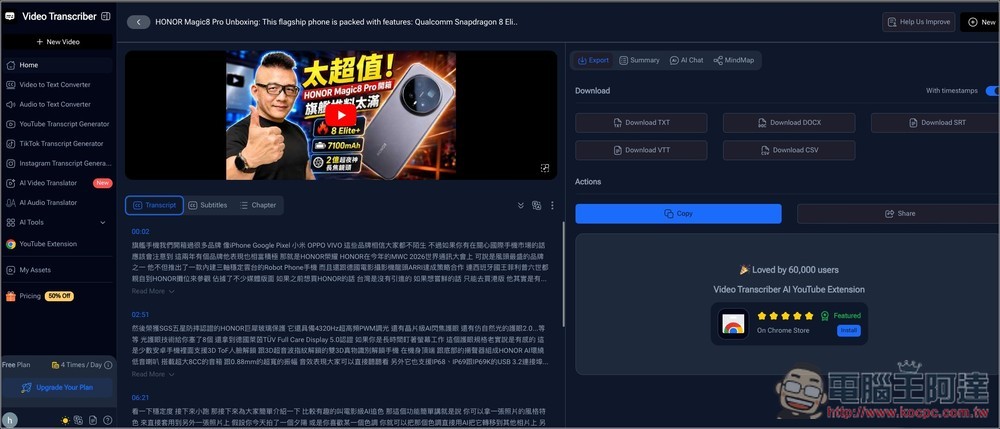Click the New Video button

57,42
